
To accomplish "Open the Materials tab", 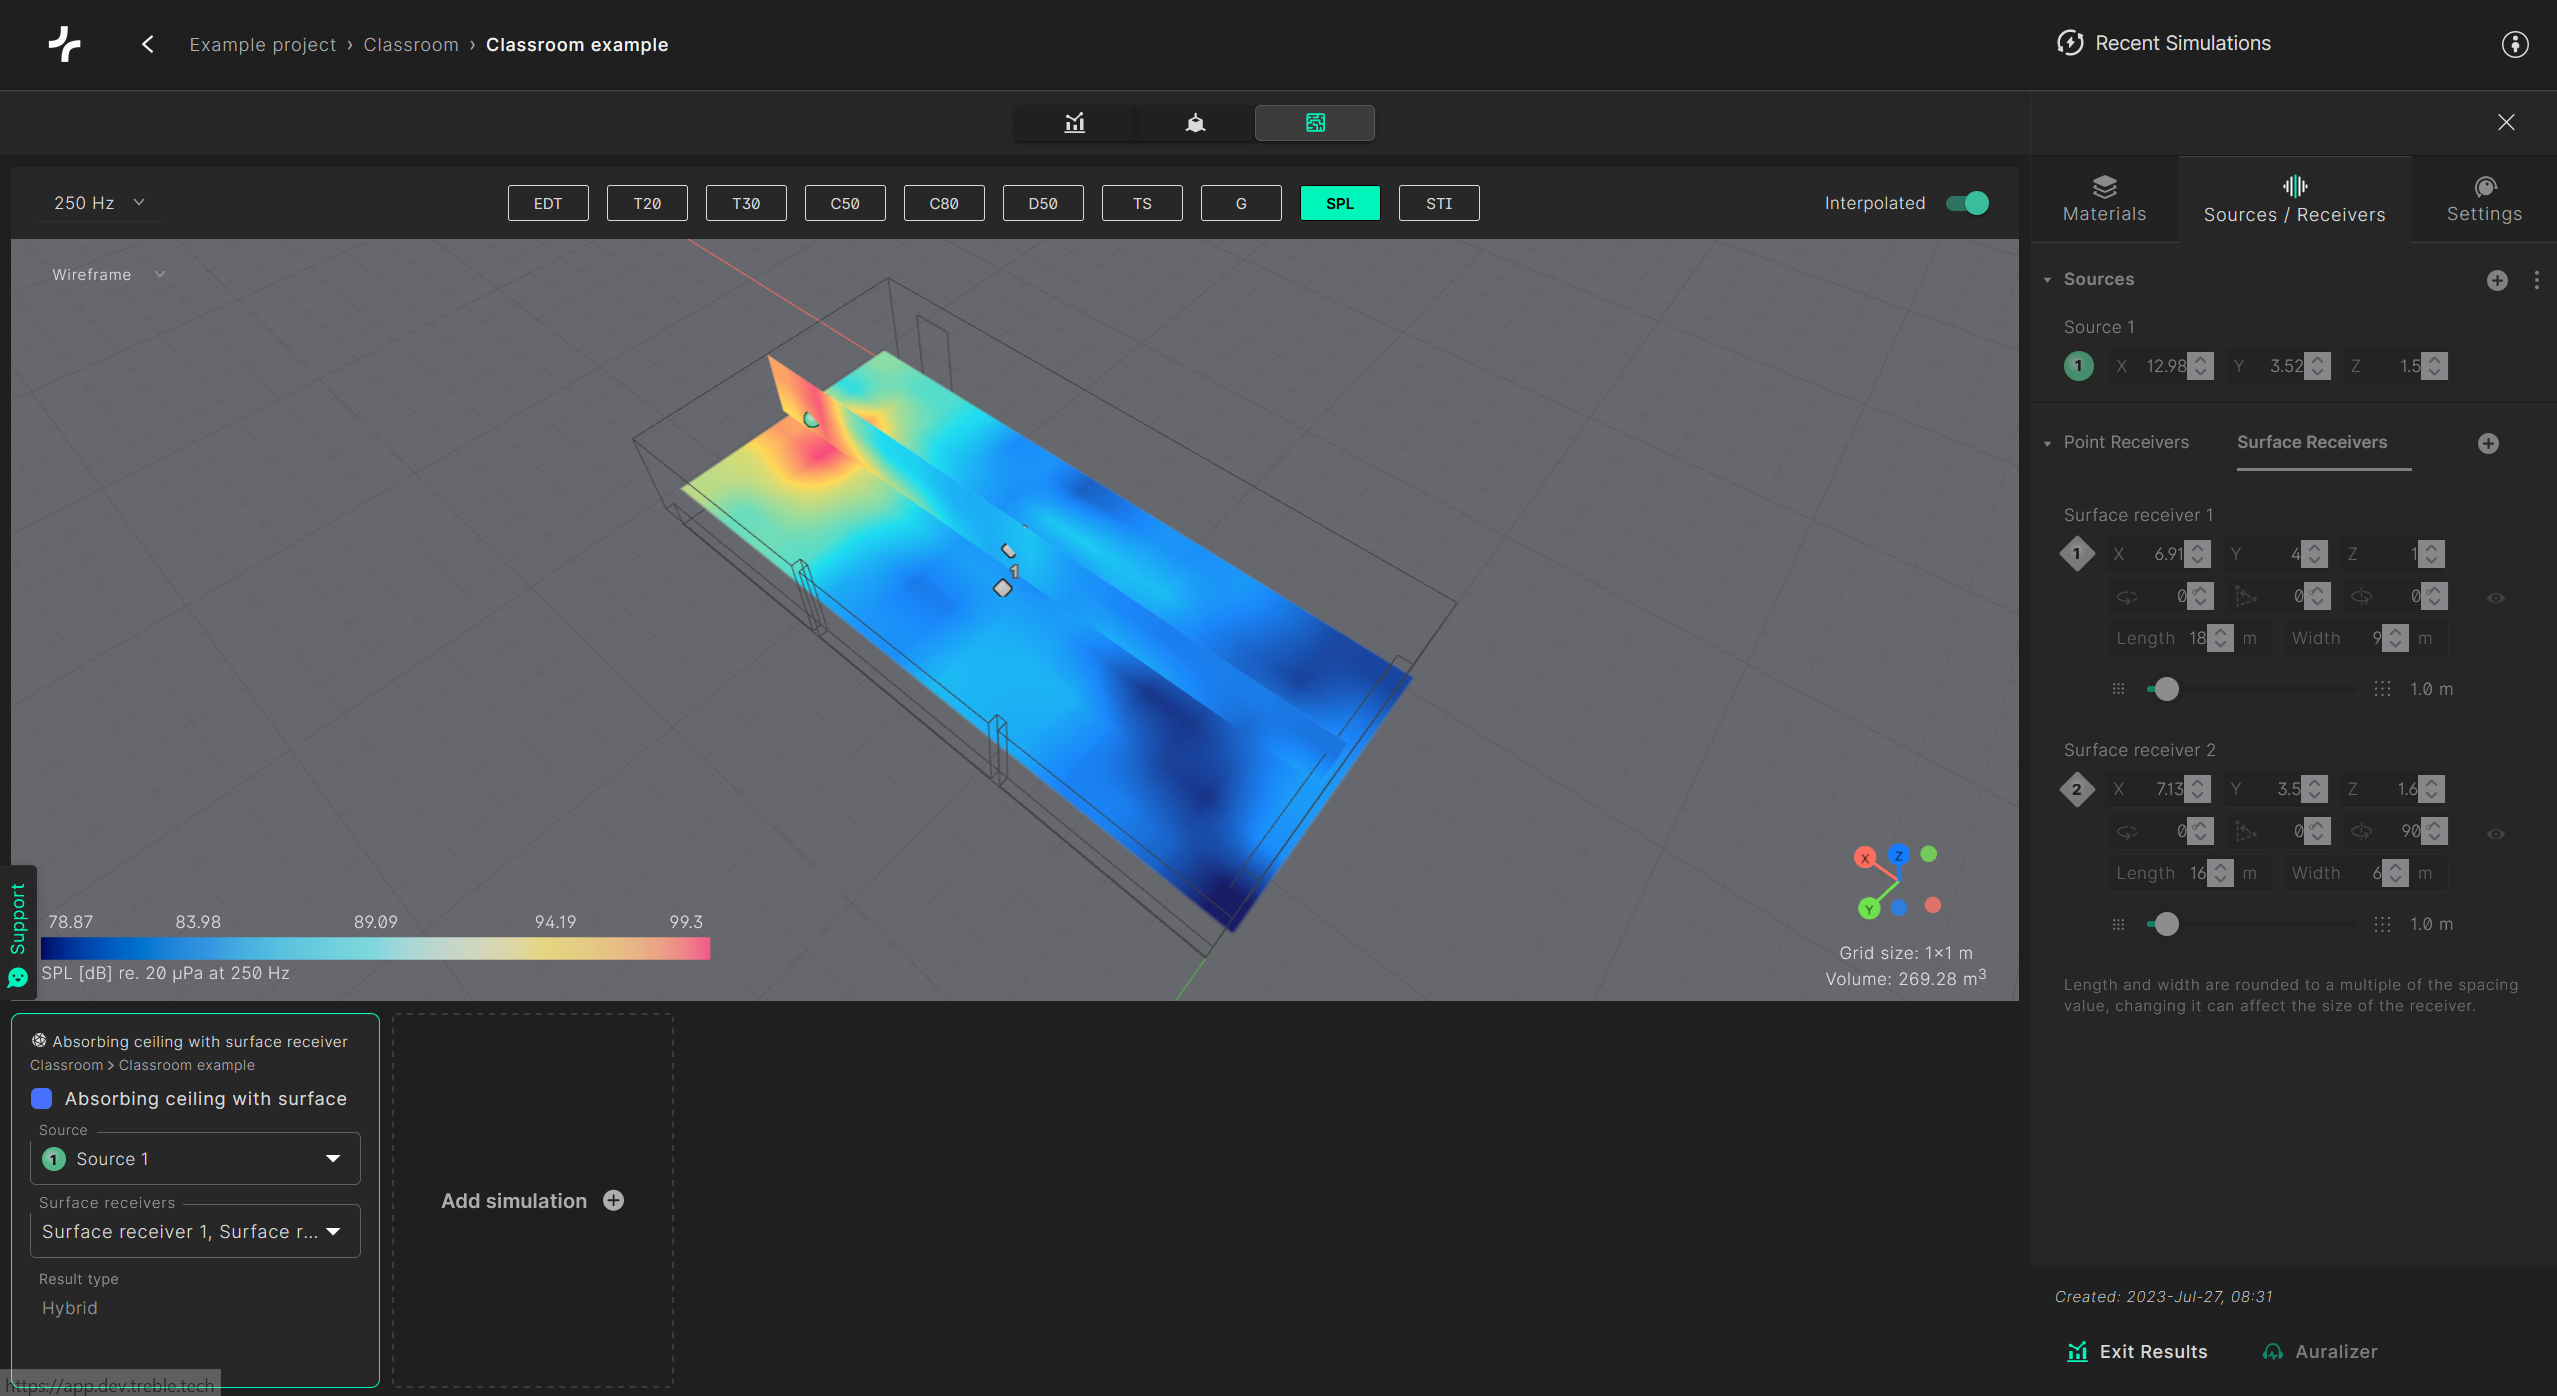I will [2104, 199].
